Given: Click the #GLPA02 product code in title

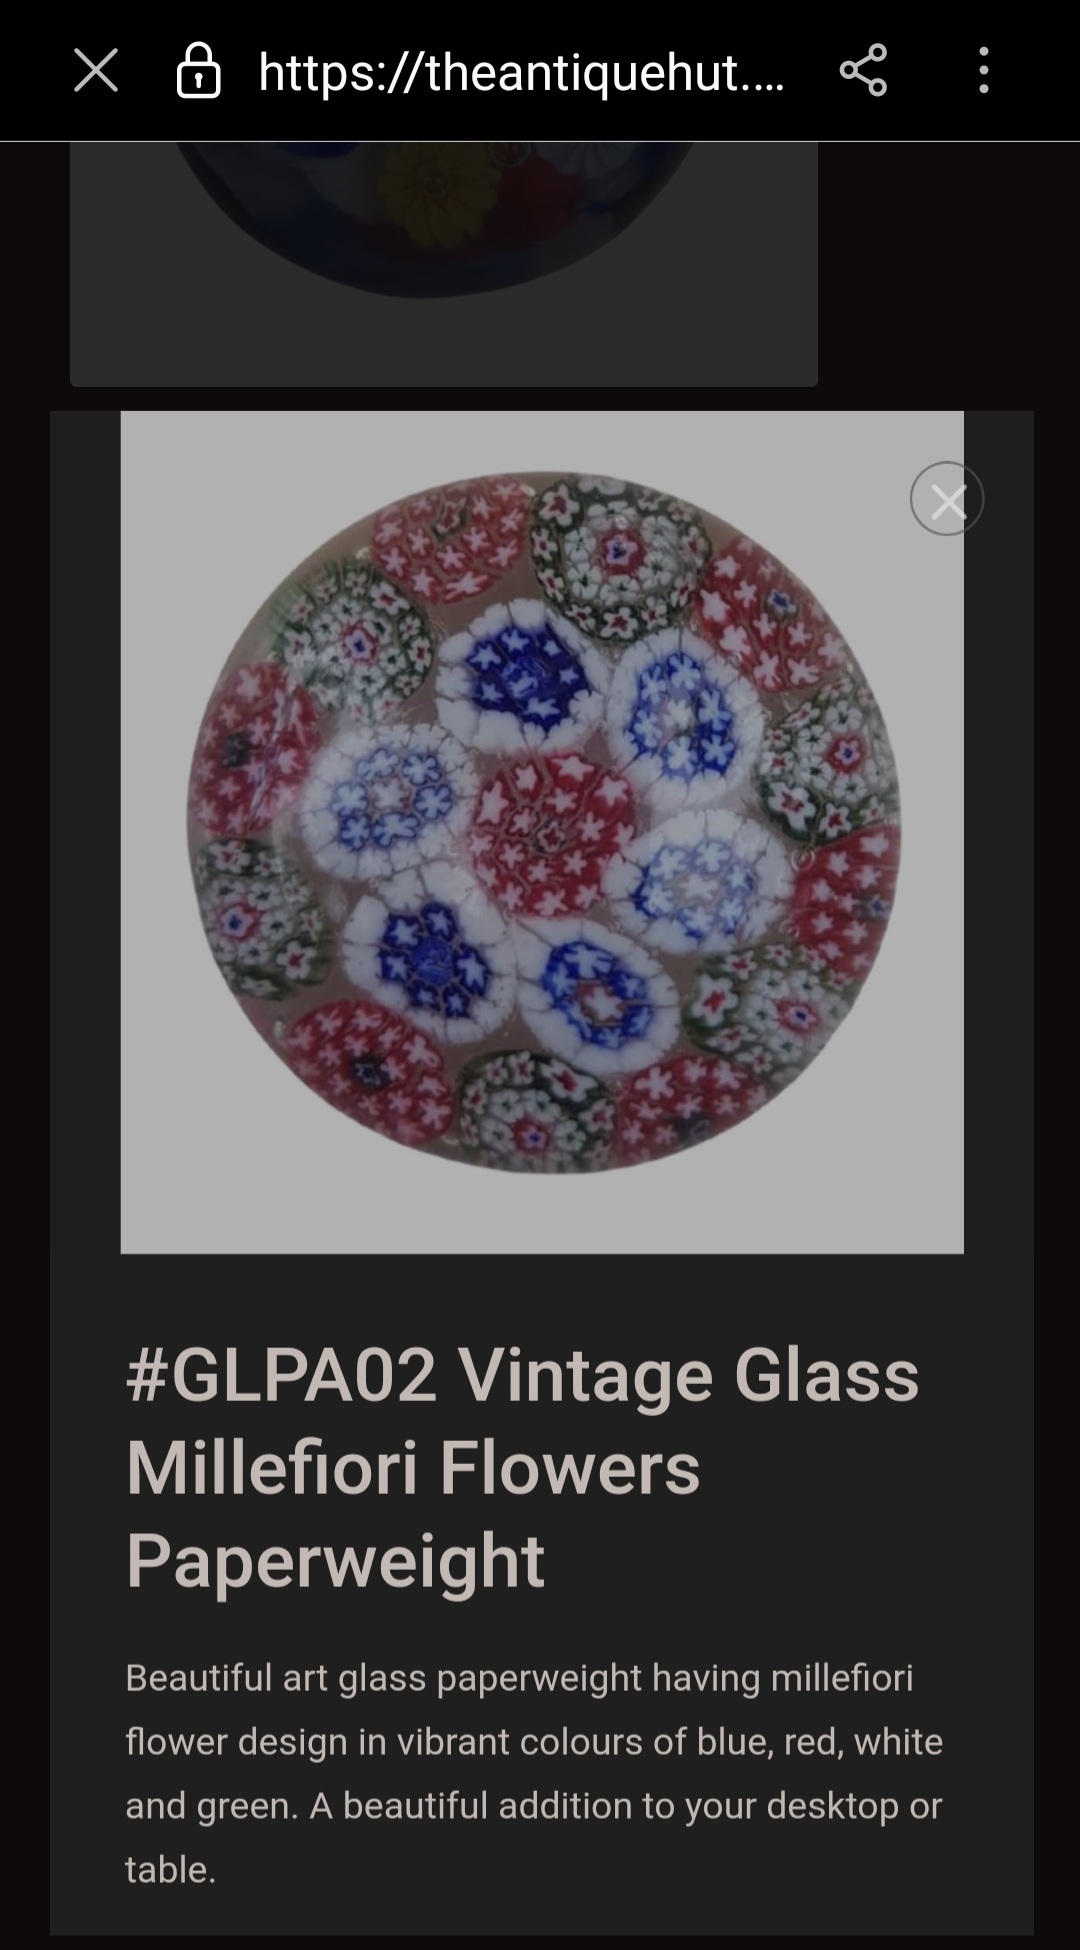Looking at the screenshot, I should click(282, 1375).
